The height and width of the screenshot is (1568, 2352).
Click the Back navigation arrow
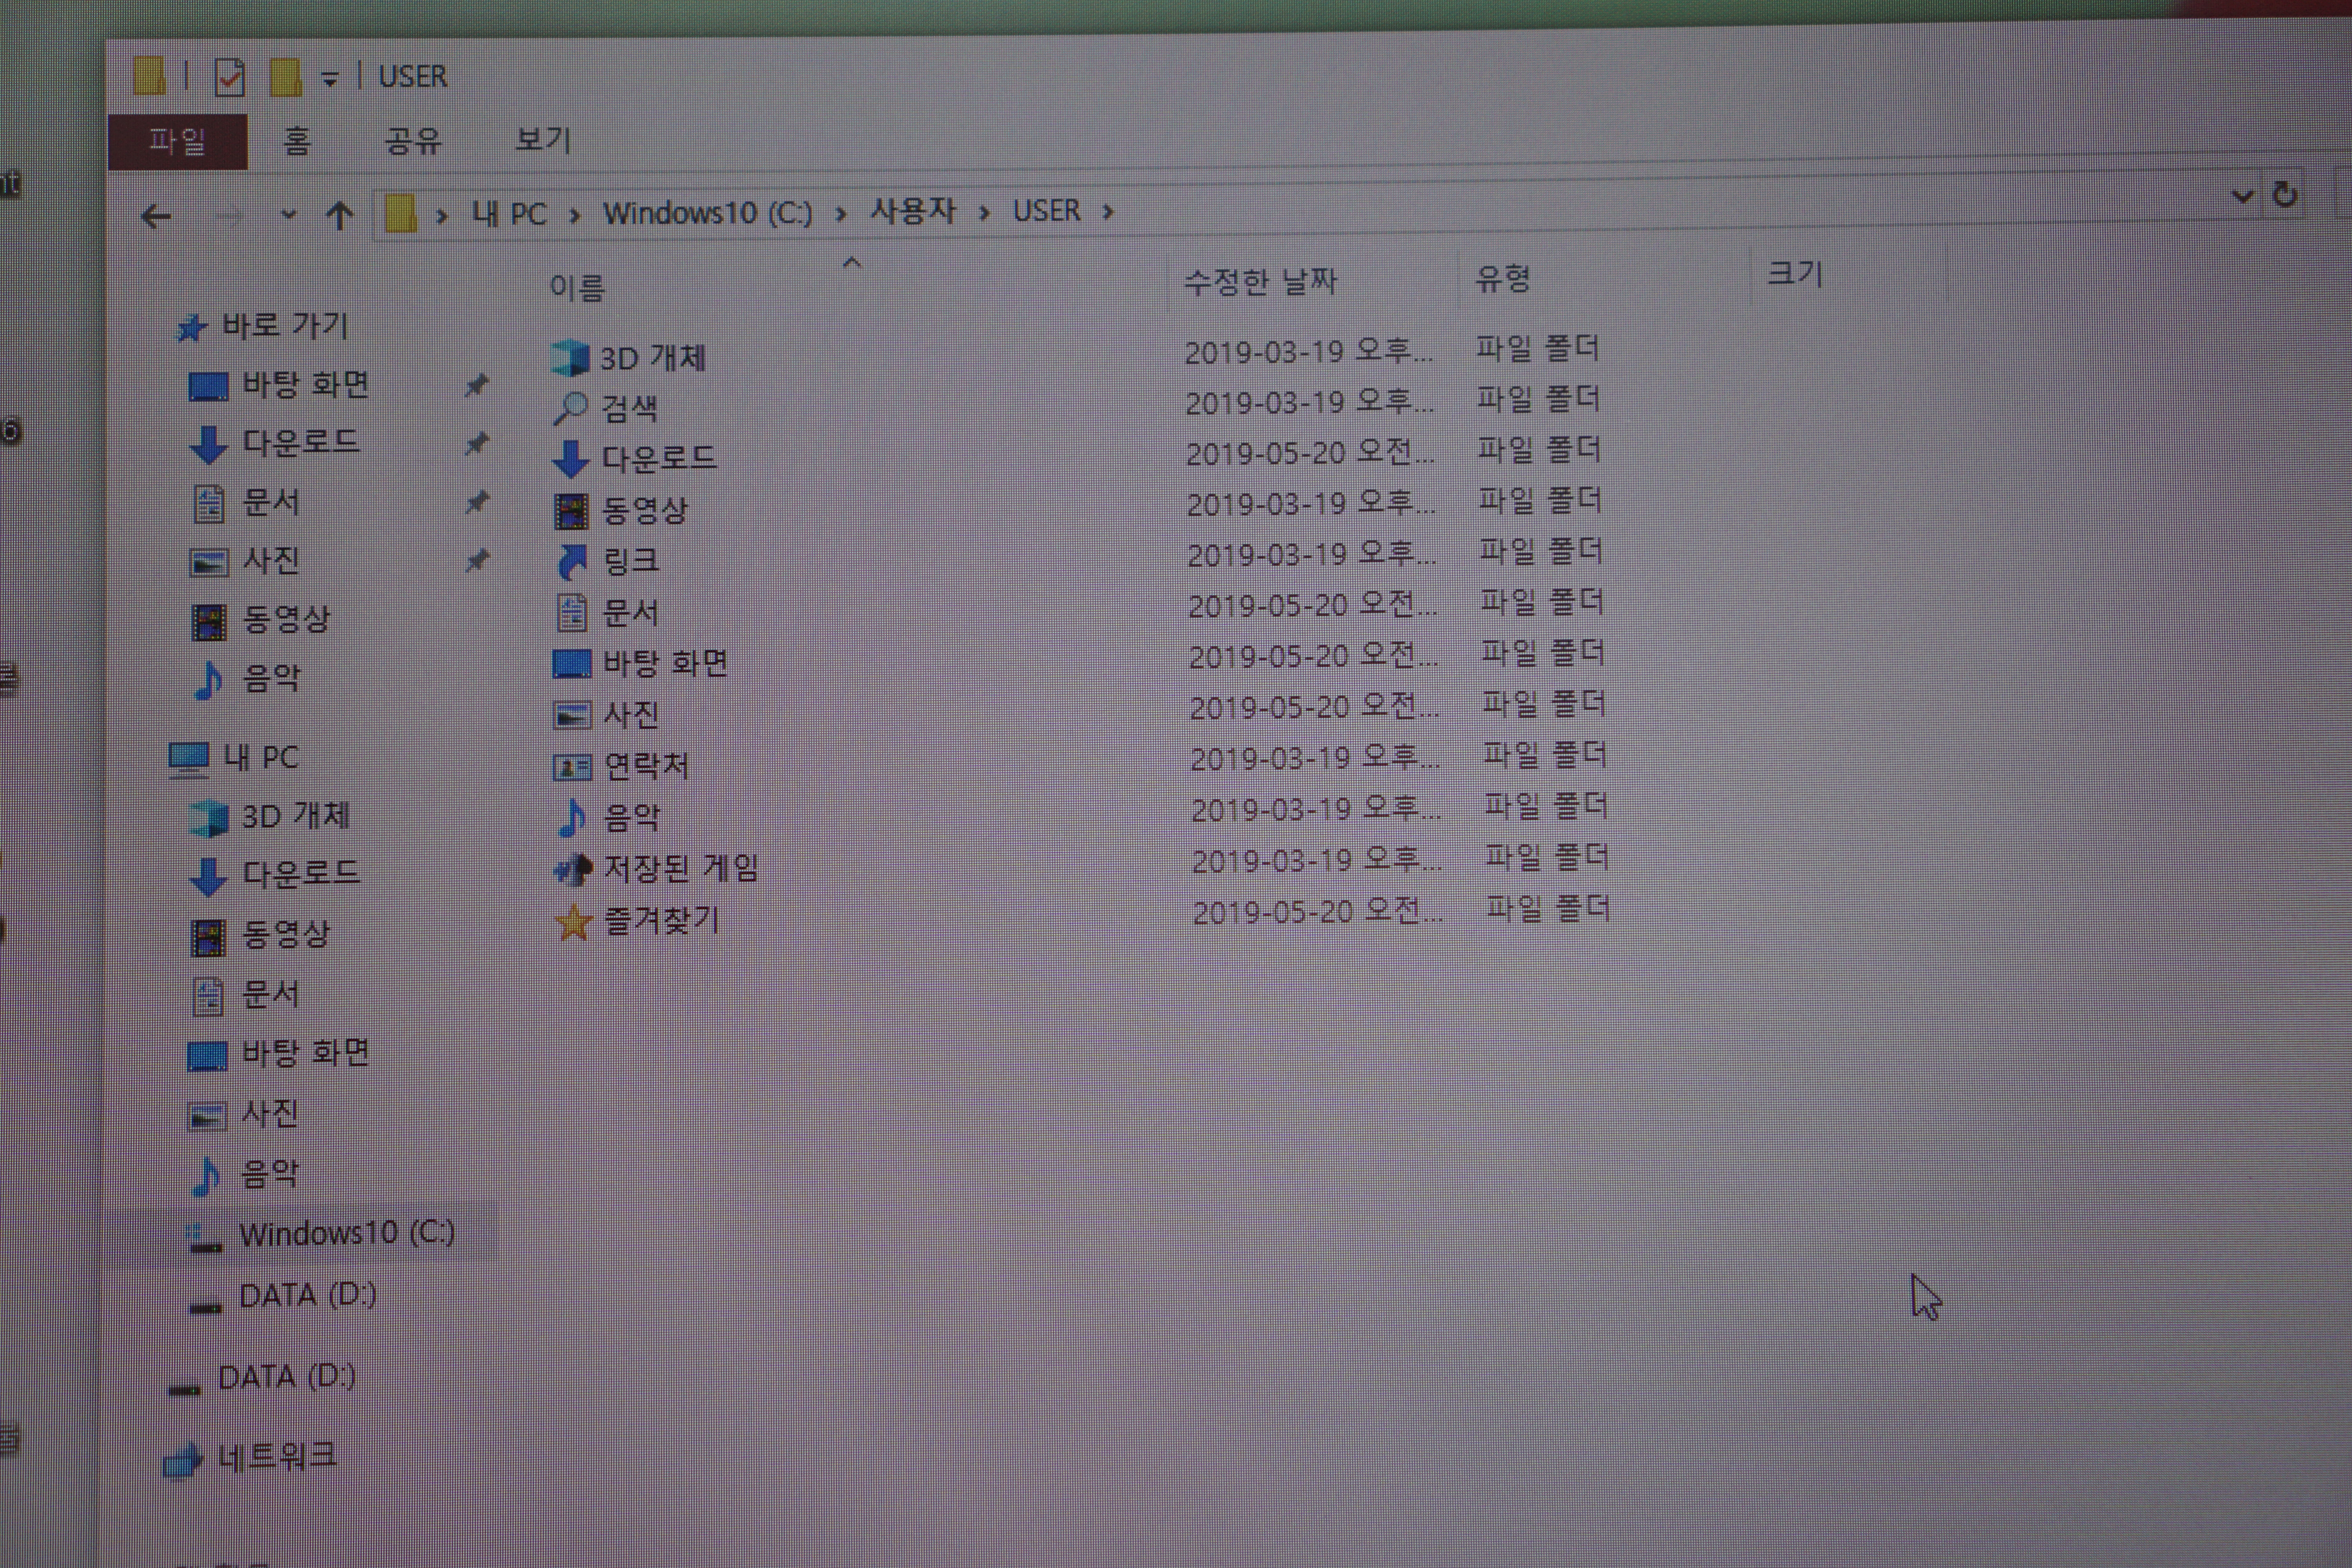click(x=156, y=216)
